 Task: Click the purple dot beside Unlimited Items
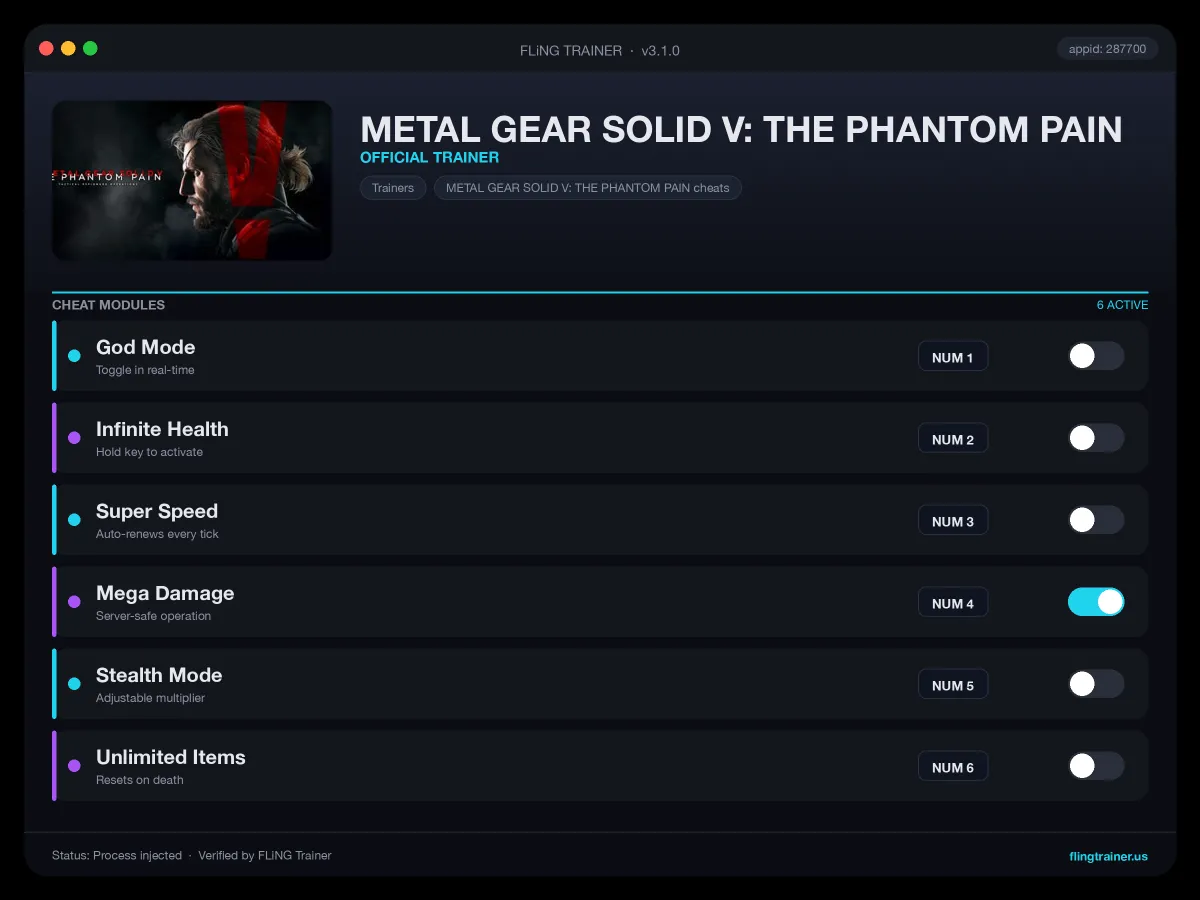(x=74, y=766)
